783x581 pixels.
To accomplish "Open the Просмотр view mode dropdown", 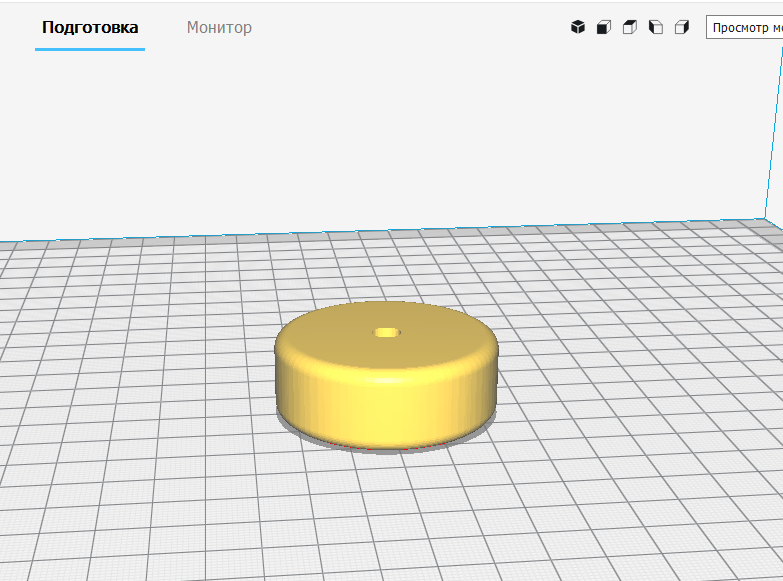I will (745, 27).
